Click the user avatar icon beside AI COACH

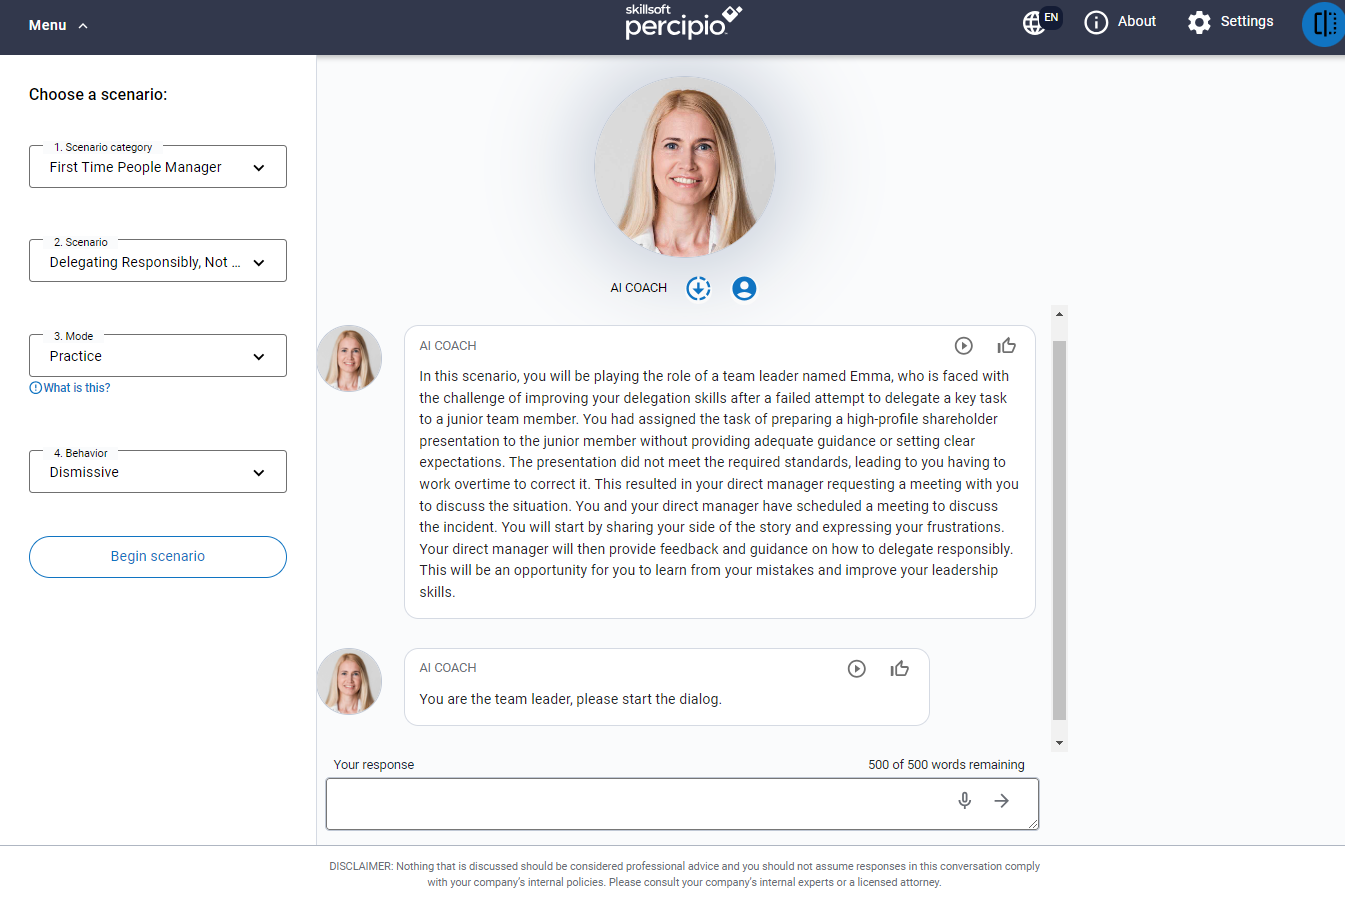(x=743, y=289)
